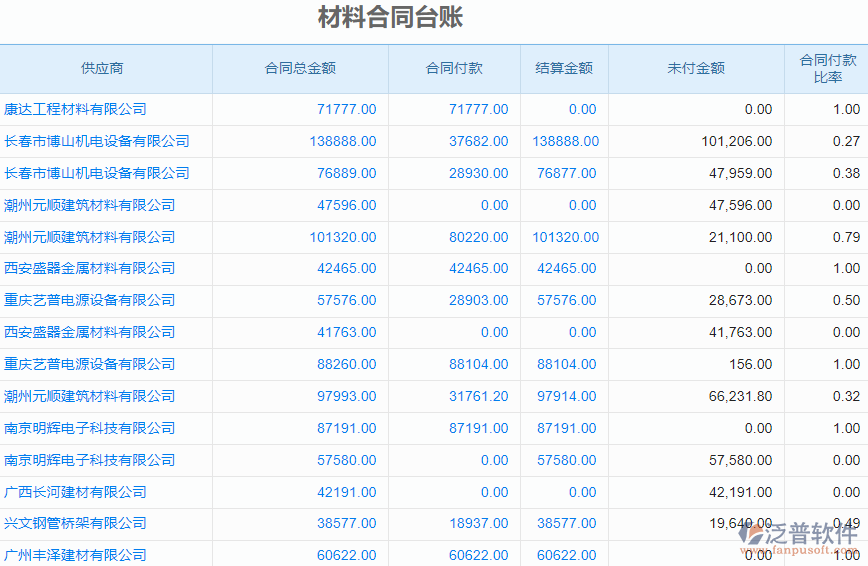Screen dimensions: 868x566
Task: Click contract total 88260.00
Action: click(x=347, y=364)
